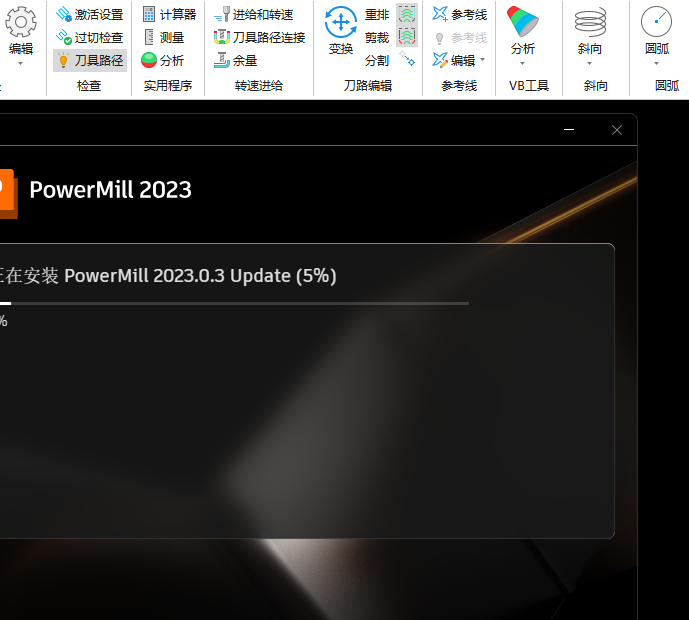The width and height of the screenshot is (689, 620).
Task: Click the 变换 transform icon
Action: tap(341, 22)
